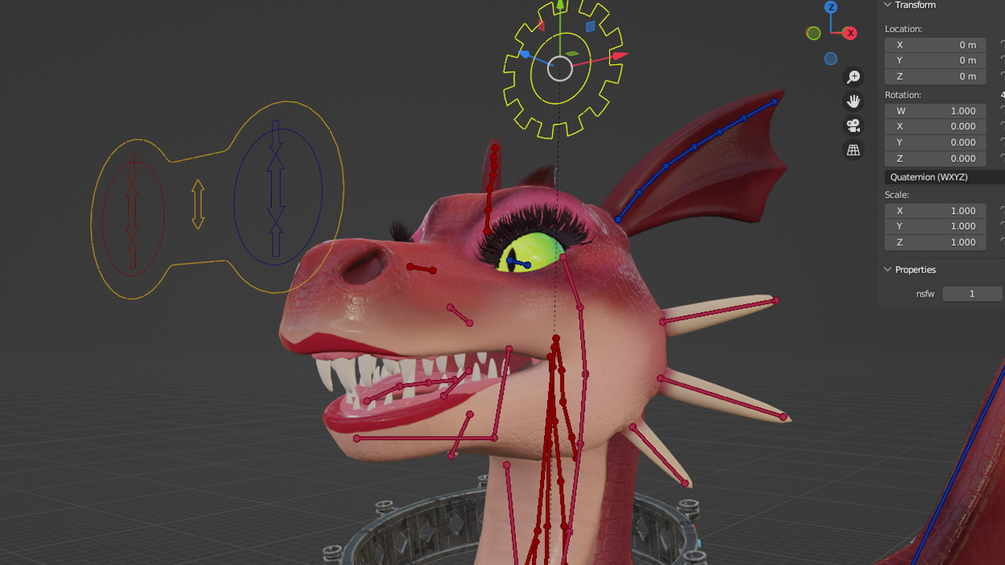Click the nsfw property value field
The height and width of the screenshot is (565, 1005).
[972, 293]
